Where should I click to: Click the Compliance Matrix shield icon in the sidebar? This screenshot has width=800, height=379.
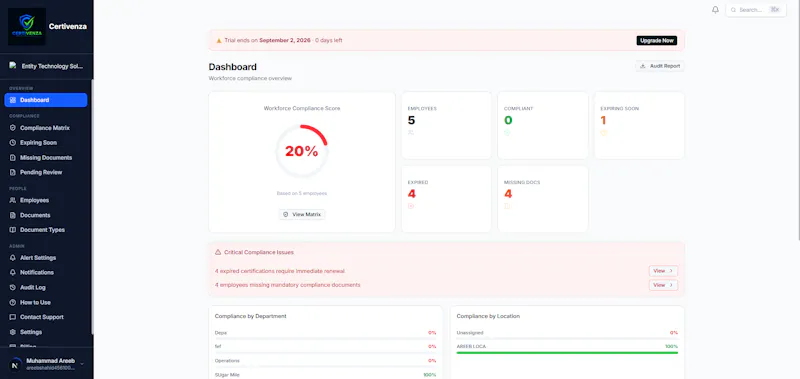coord(13,128)
